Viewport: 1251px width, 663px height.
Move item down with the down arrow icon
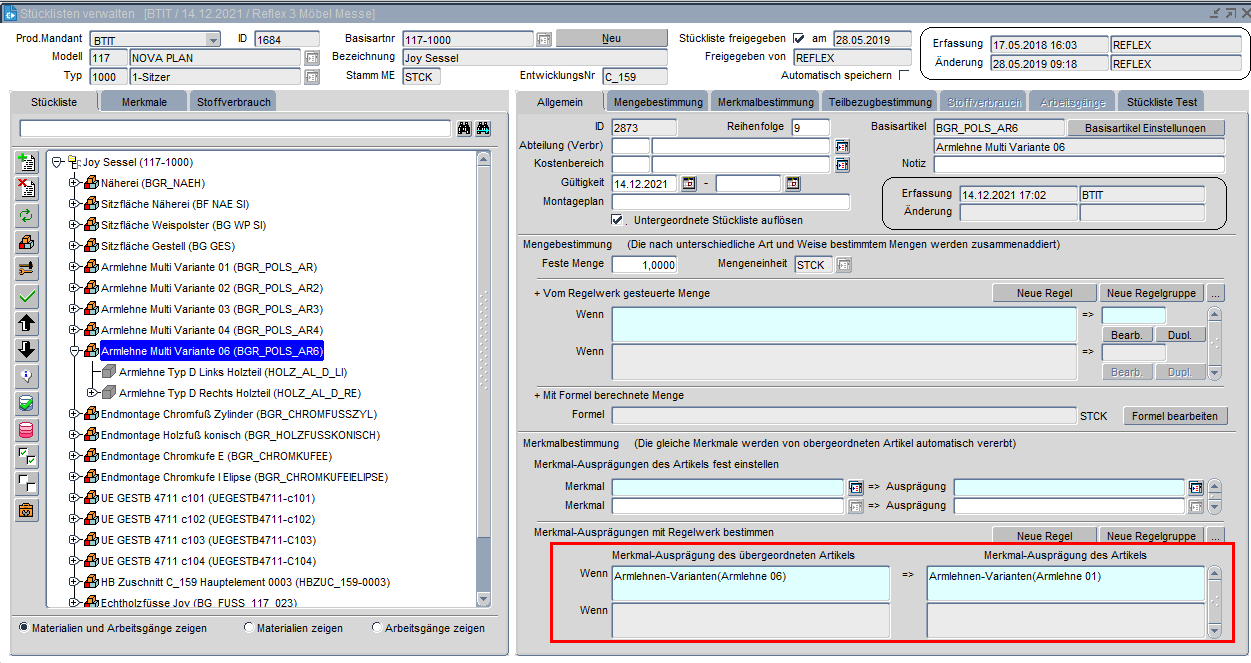(27, 350)
